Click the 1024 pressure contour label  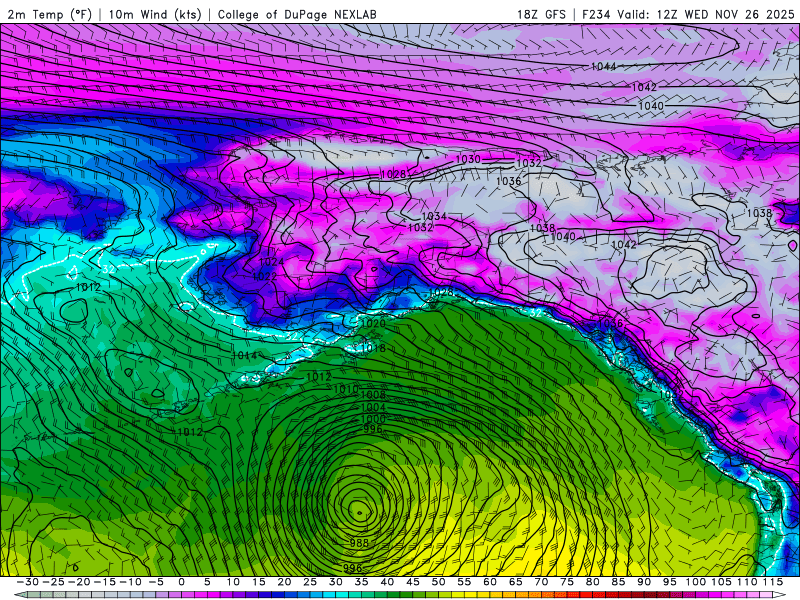click(271, 262)
